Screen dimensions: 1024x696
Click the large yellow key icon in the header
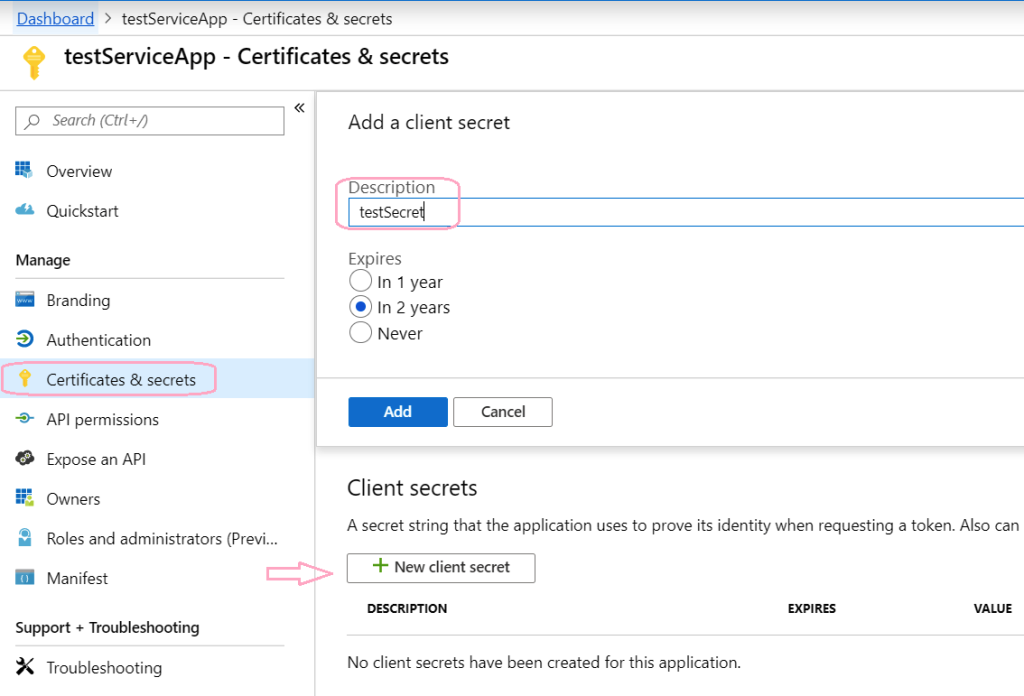[34, 63]
